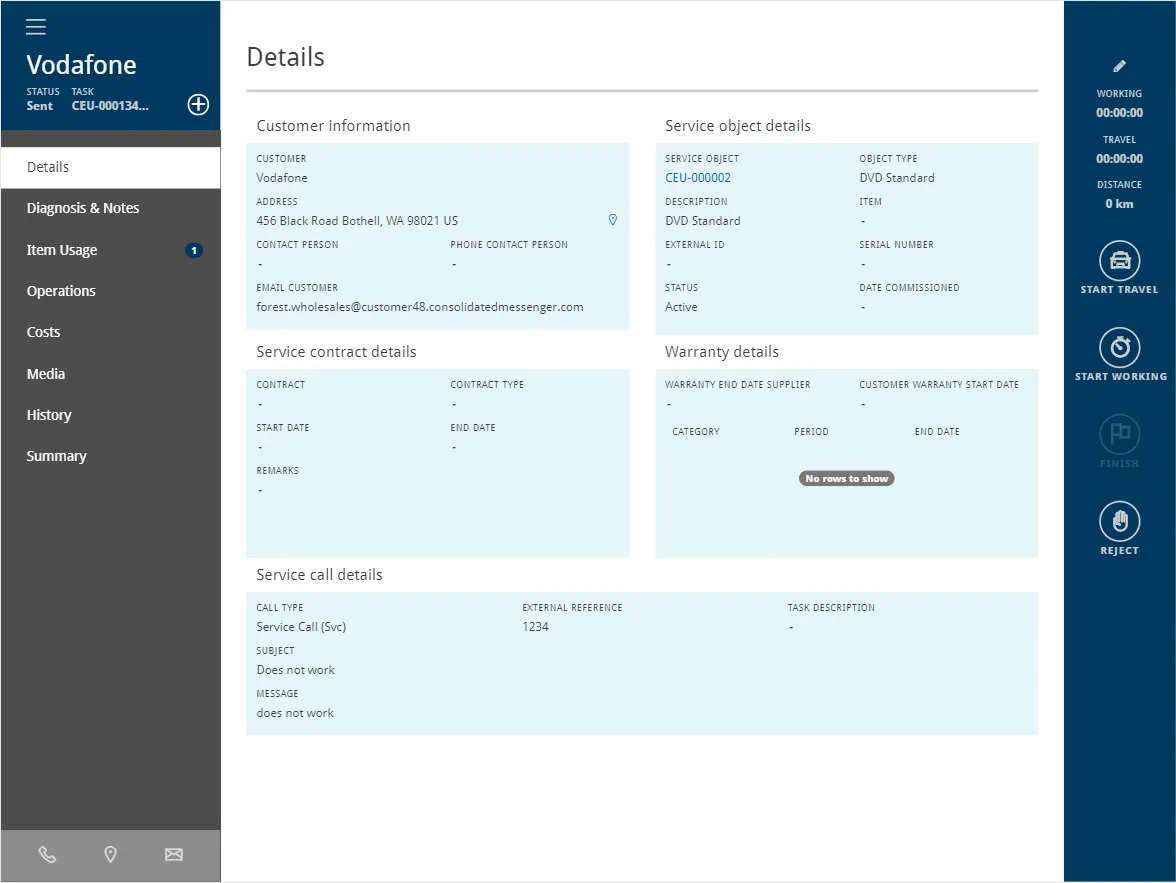Switch to the Operations section
Image resolution: width=1176 pixels, height=883 pixels.
point(61,291)
